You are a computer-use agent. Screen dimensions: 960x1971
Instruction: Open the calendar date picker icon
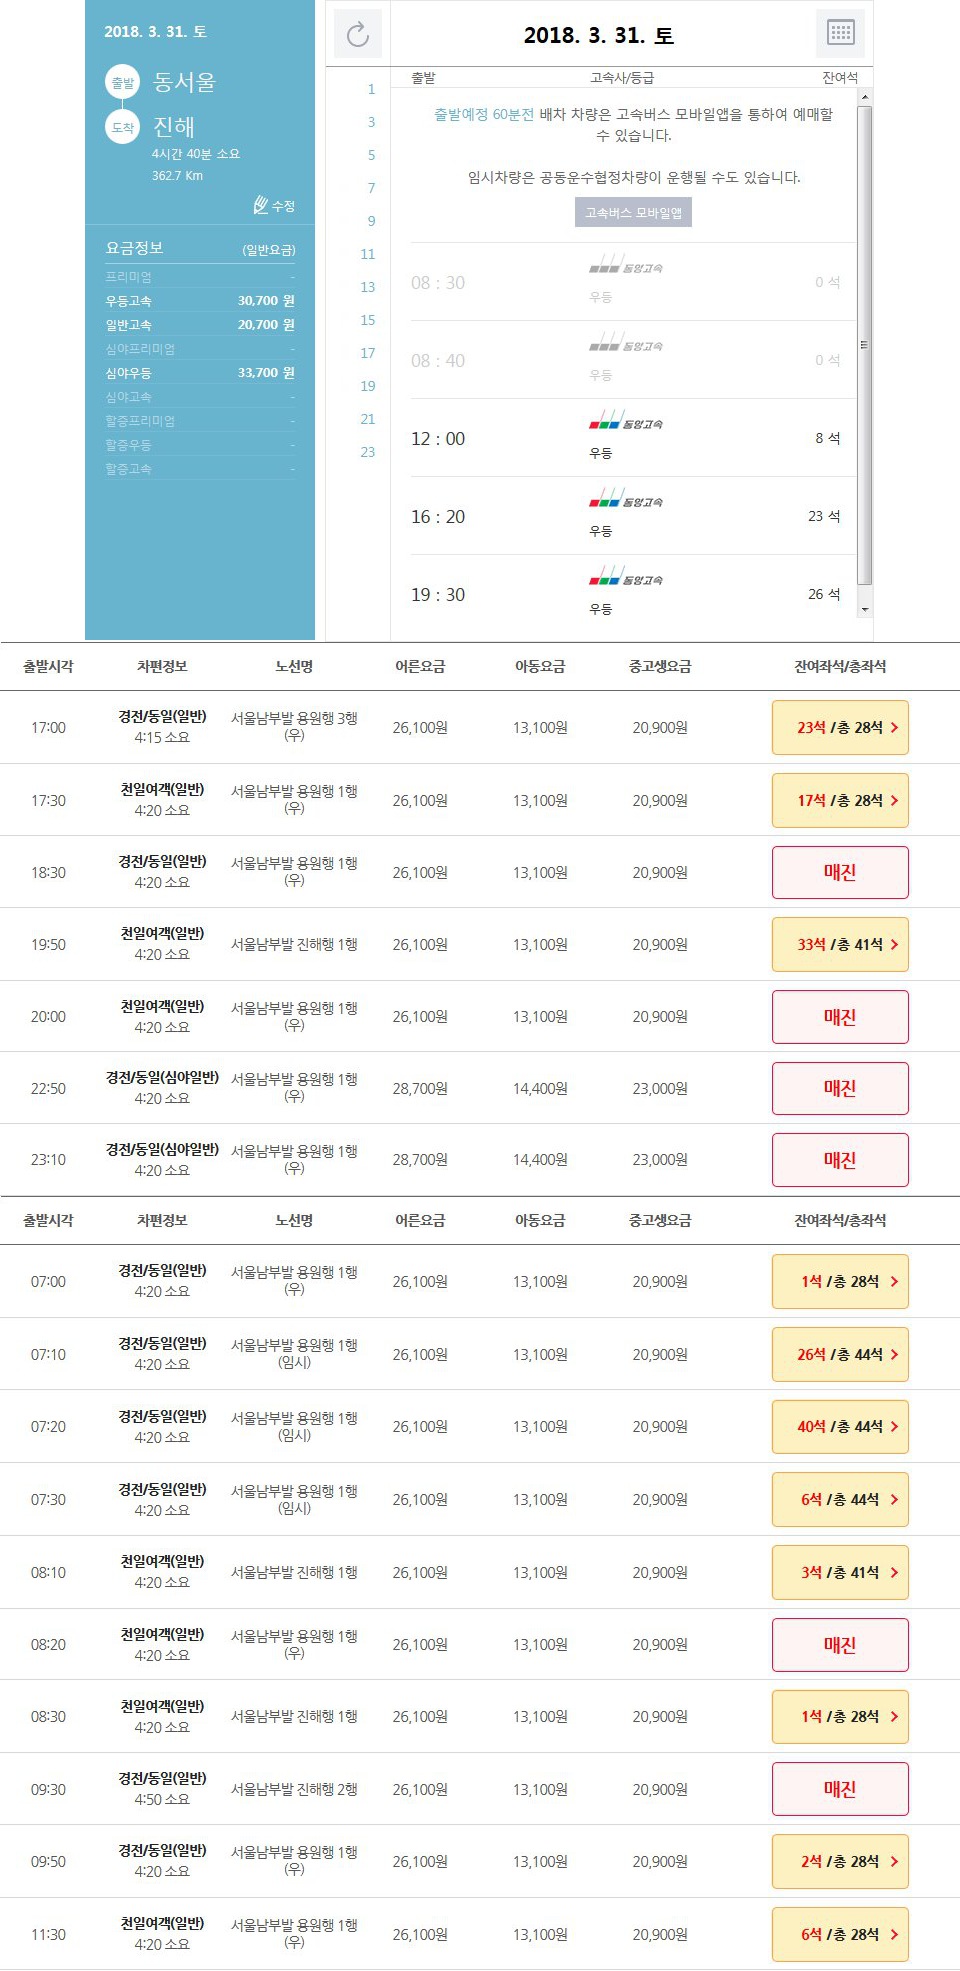point(840,33)
